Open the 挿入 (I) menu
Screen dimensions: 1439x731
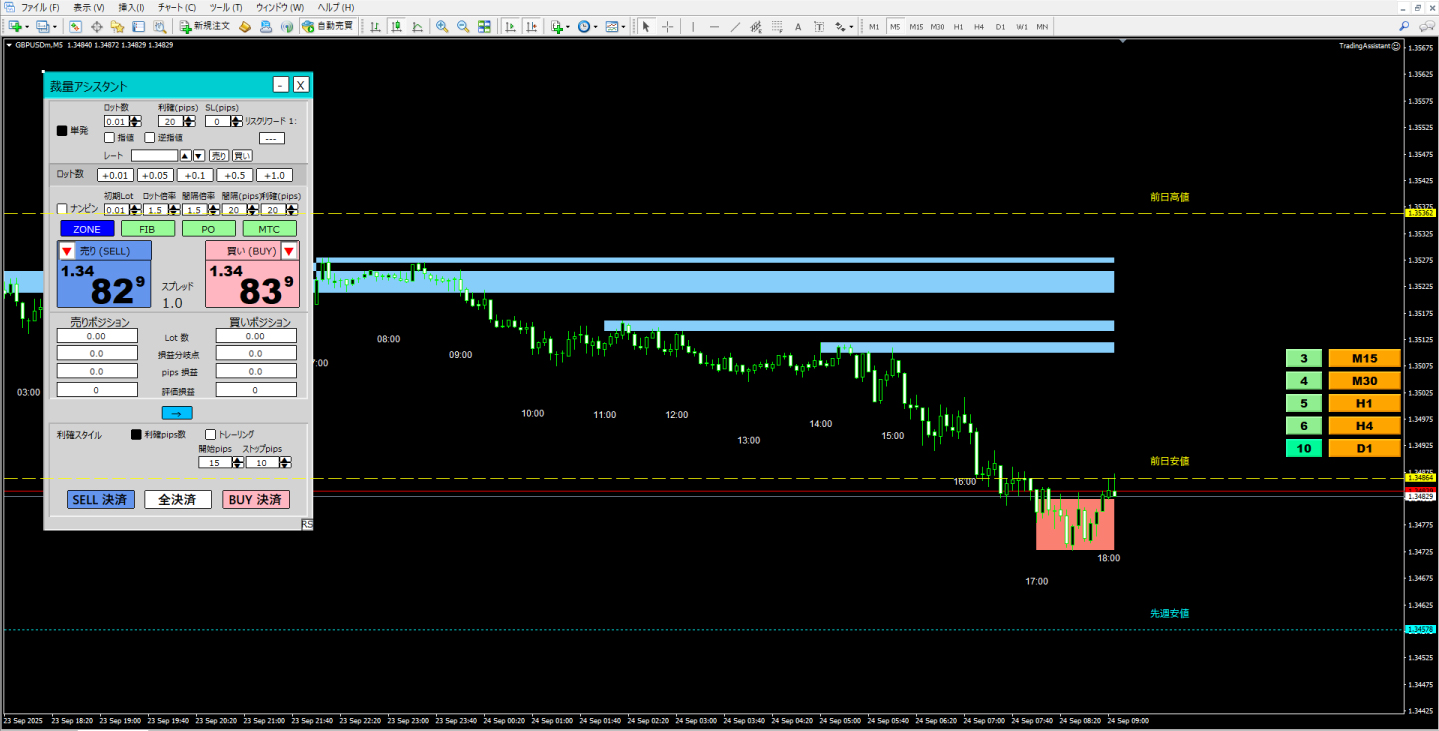[131, 7]
